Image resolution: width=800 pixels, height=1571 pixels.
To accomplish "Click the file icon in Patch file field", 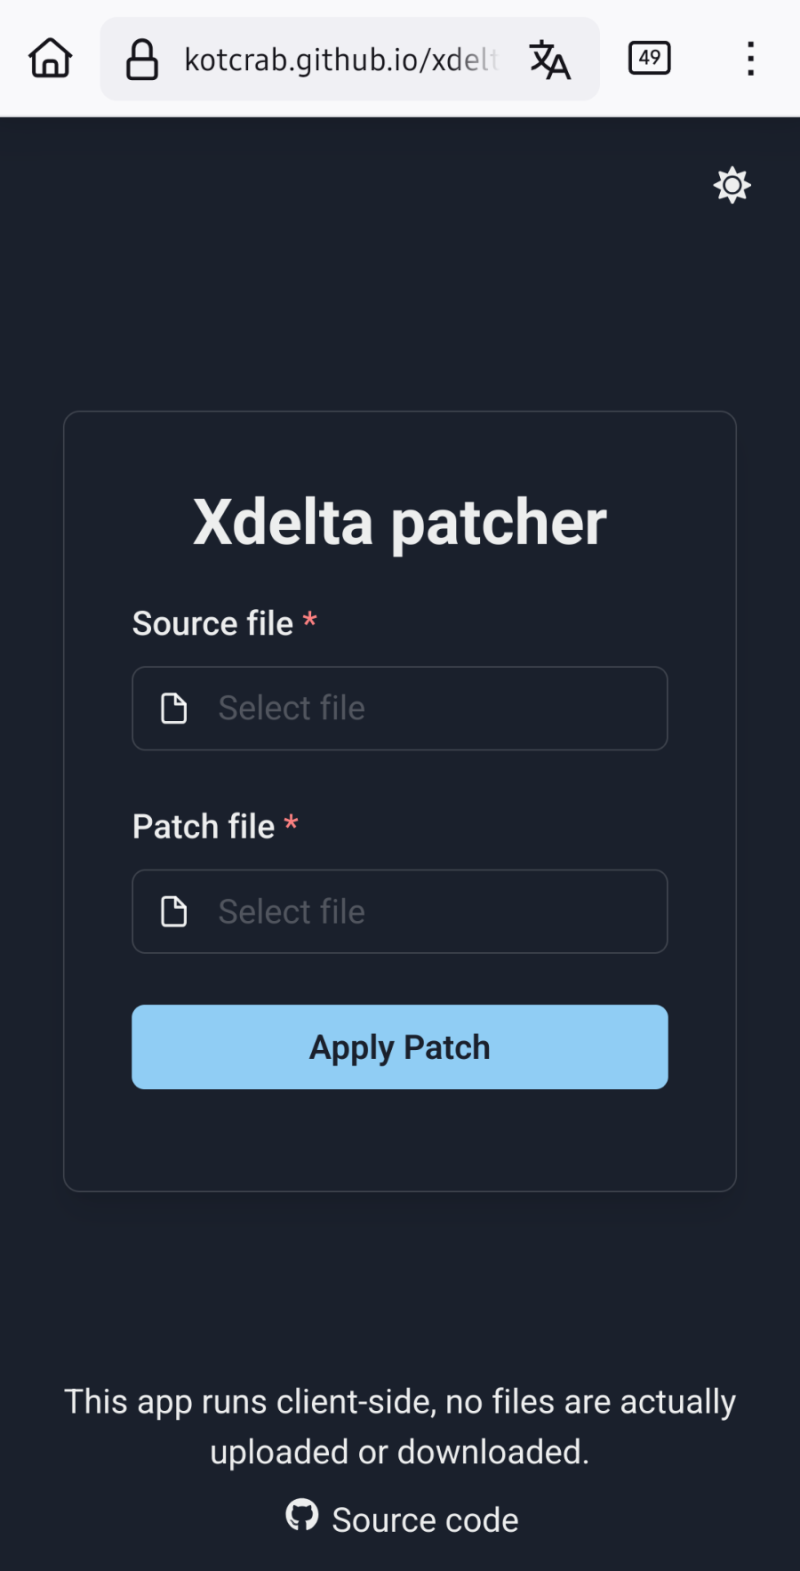I will (x=174, y=911).
